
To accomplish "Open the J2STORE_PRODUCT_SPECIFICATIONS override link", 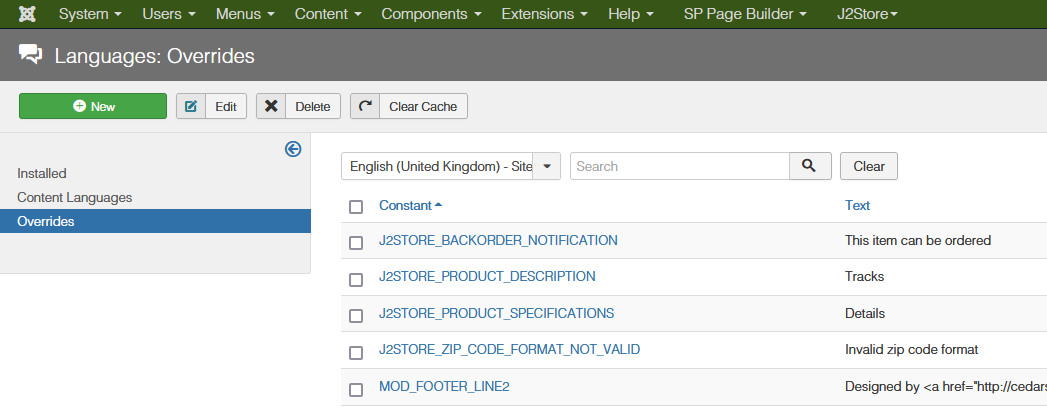I will 496,313.
